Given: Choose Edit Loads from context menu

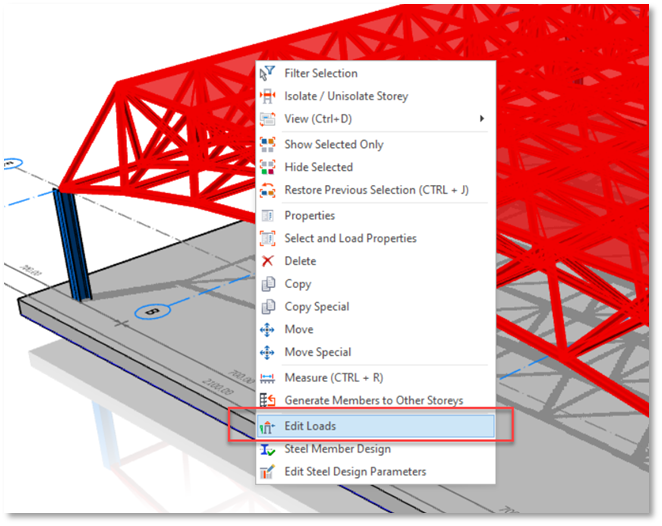Looking at the screenshot, I should 310,426.
